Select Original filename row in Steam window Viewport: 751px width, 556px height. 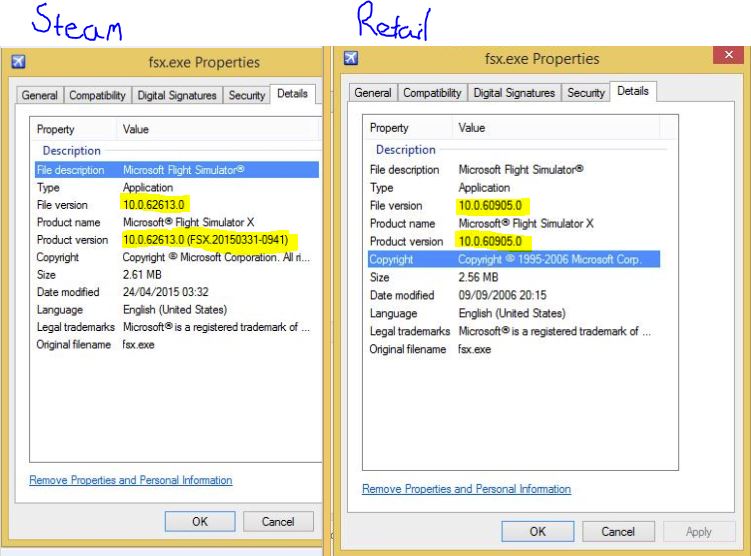coord(177,345)
